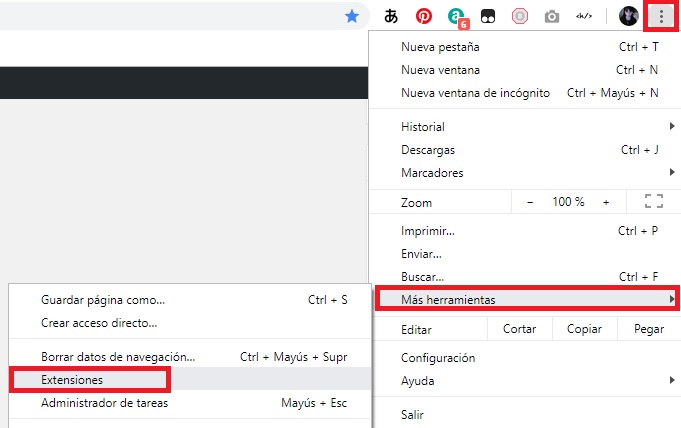
Task: Open the Pinterest extension icon
Action: (x=424, y=16)
